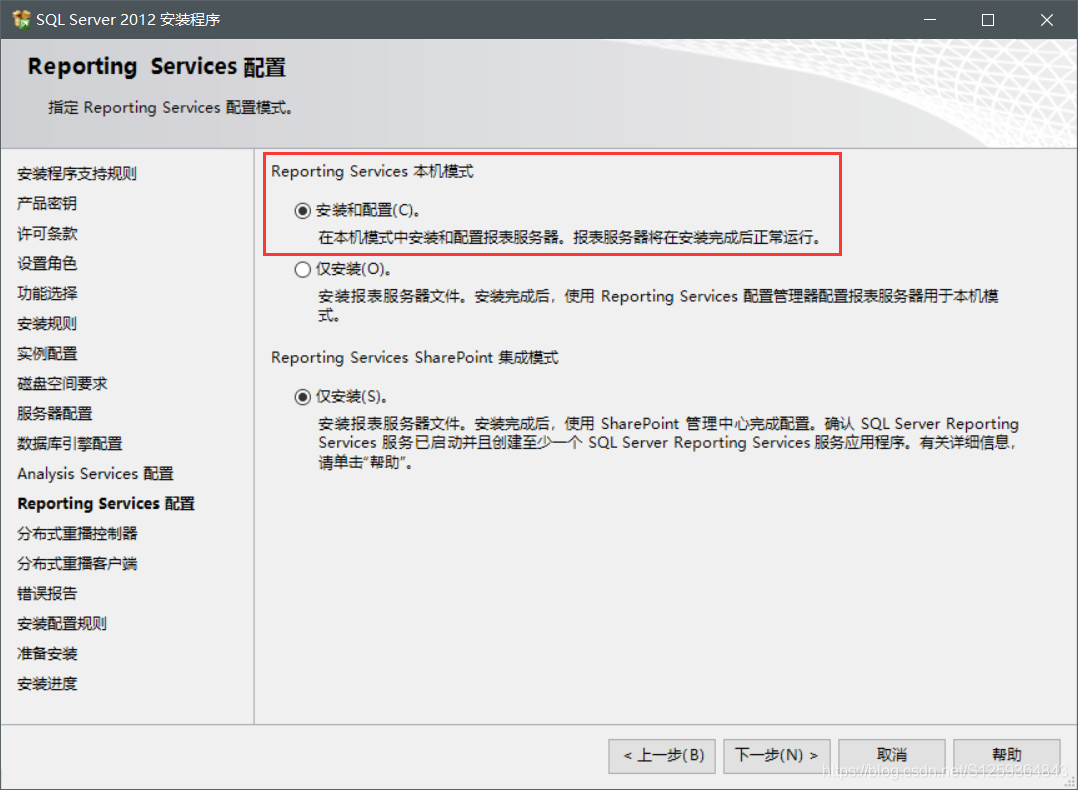Click the 功能选择 step in sidebar

point(47,294)
